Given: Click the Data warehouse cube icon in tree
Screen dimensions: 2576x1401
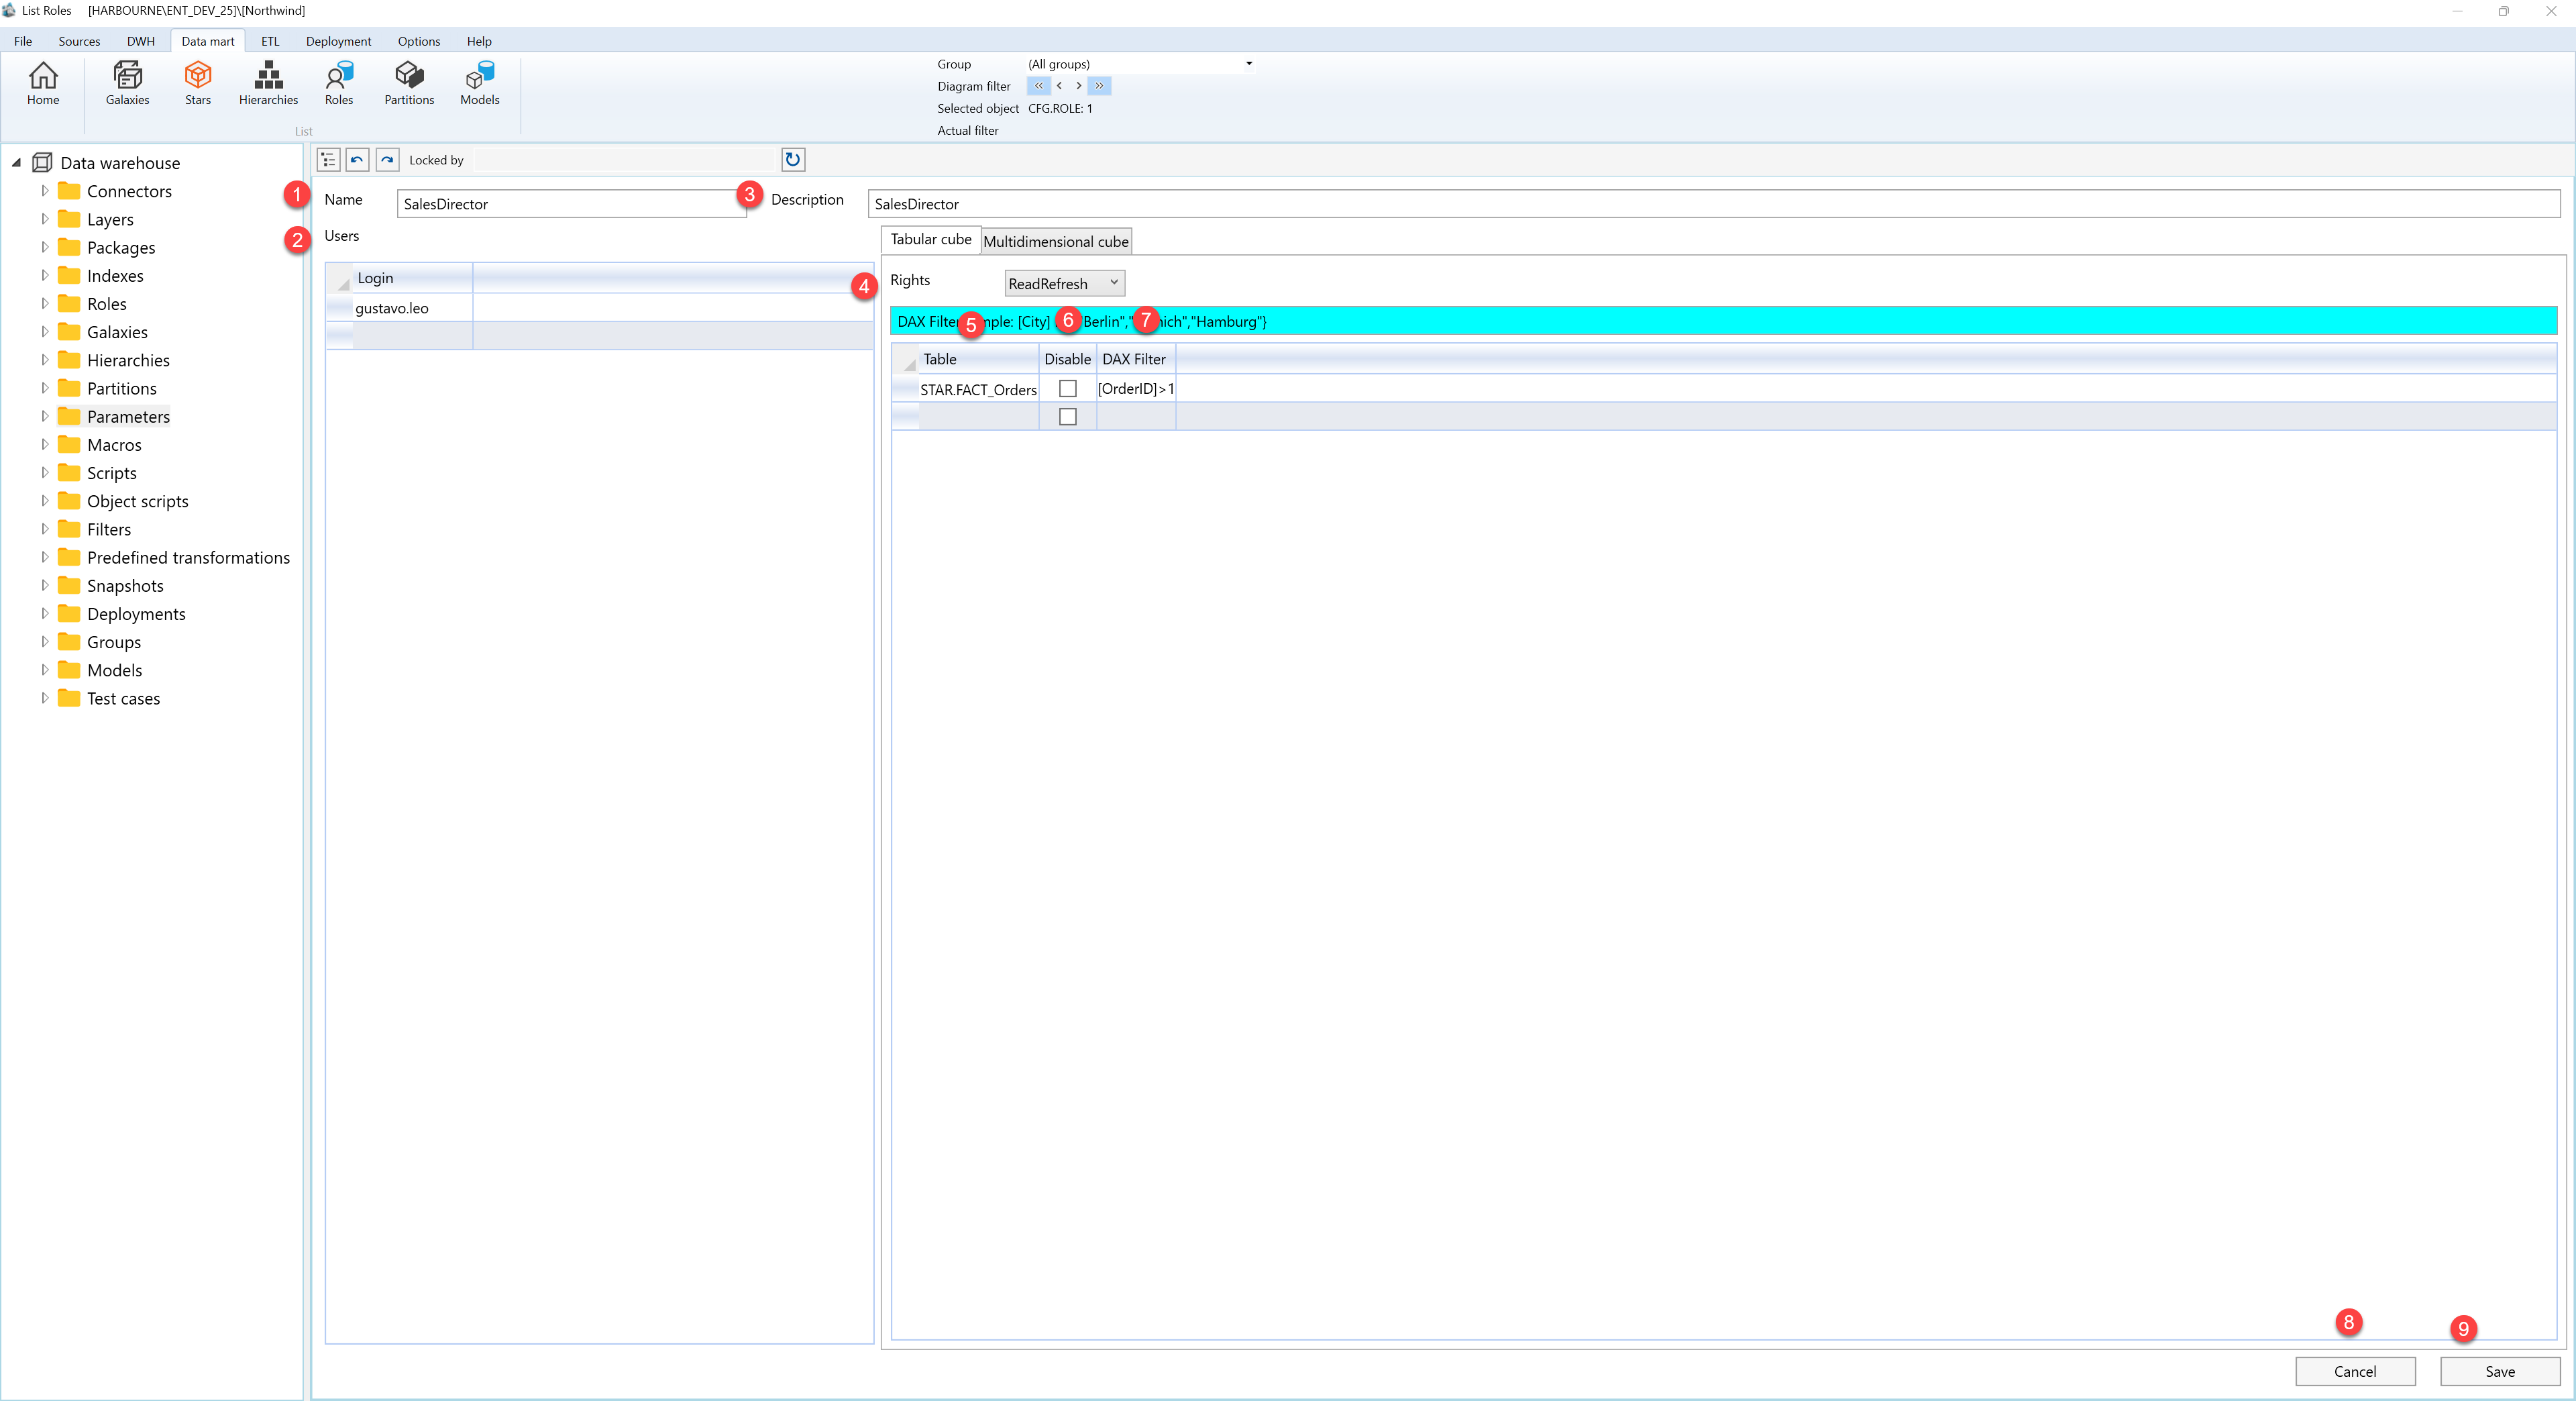Looking at the screenshot, I should (42, 162).
